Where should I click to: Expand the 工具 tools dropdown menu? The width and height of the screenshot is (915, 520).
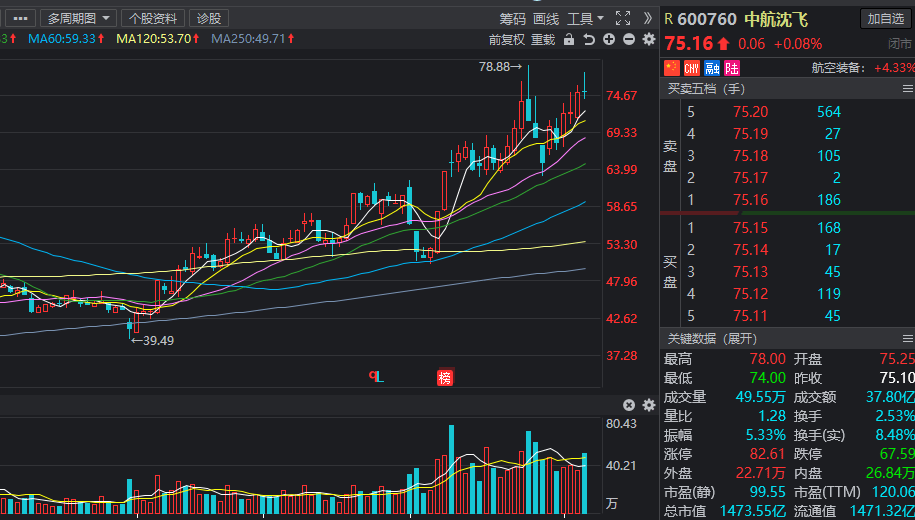(x=585, y=18)
